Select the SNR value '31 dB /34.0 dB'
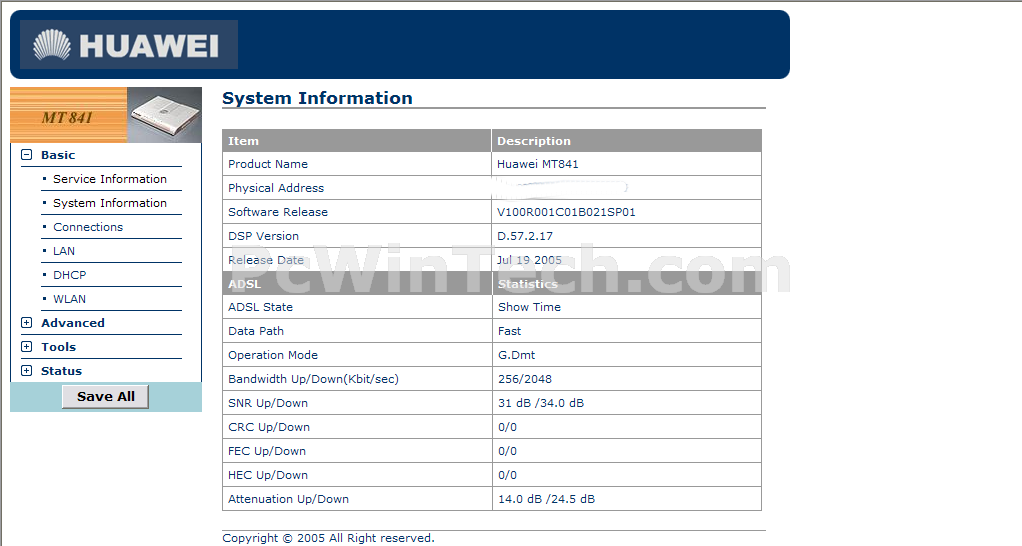The height and width of the screenshot is (546, 1022). (x=541, y=403)
